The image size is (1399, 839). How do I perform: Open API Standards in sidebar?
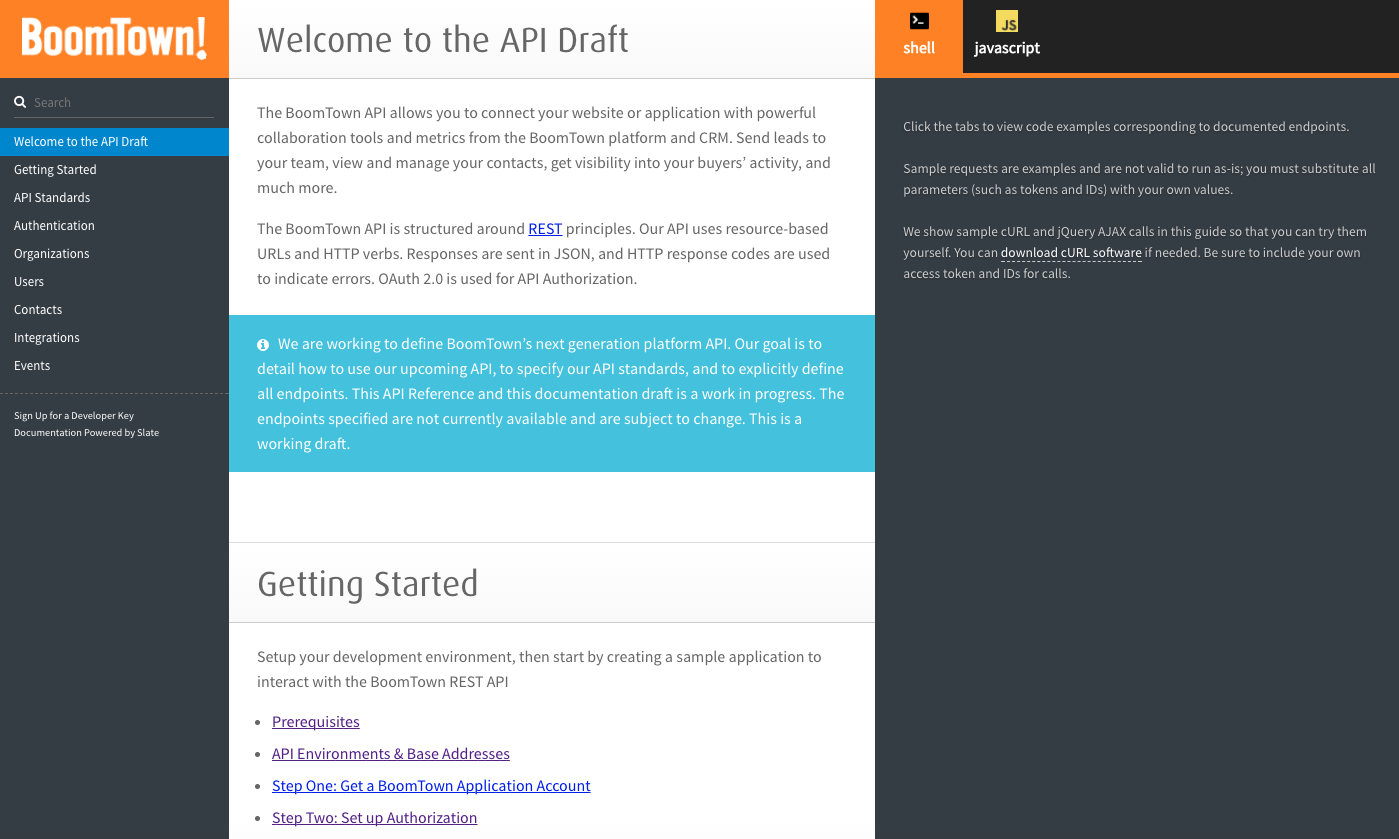[114, 198]
